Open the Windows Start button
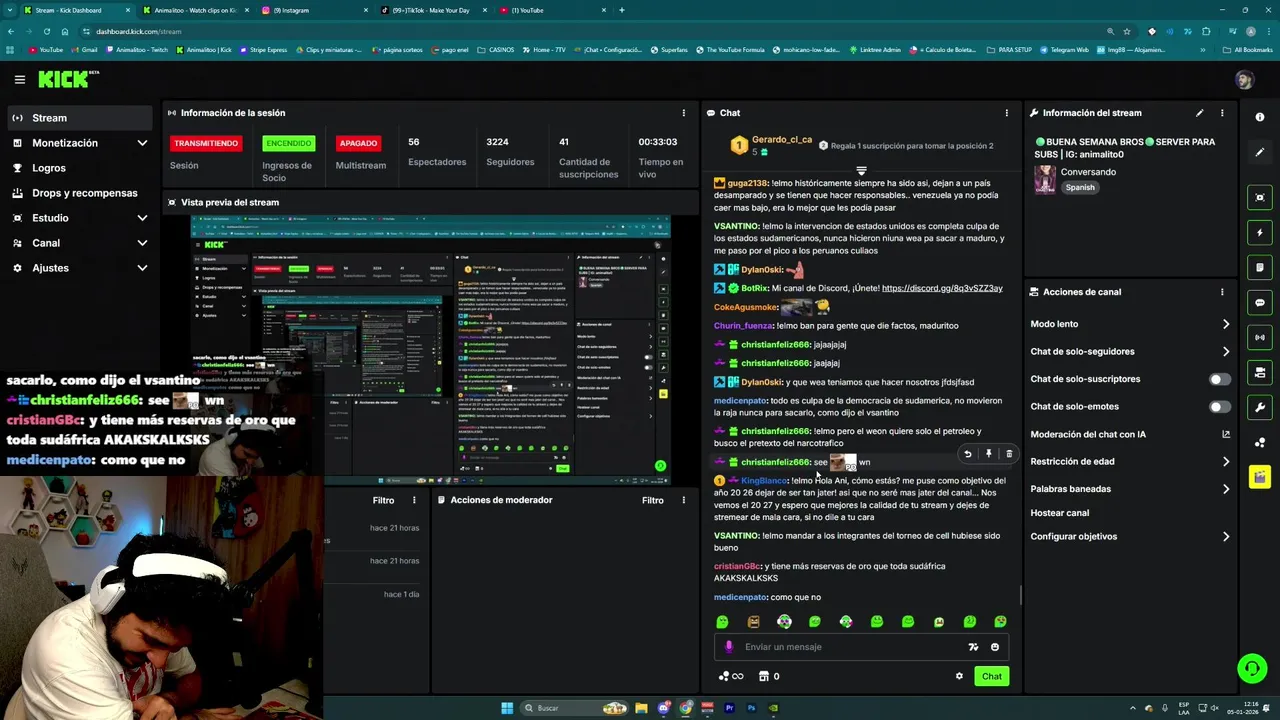 coord(507,708)
